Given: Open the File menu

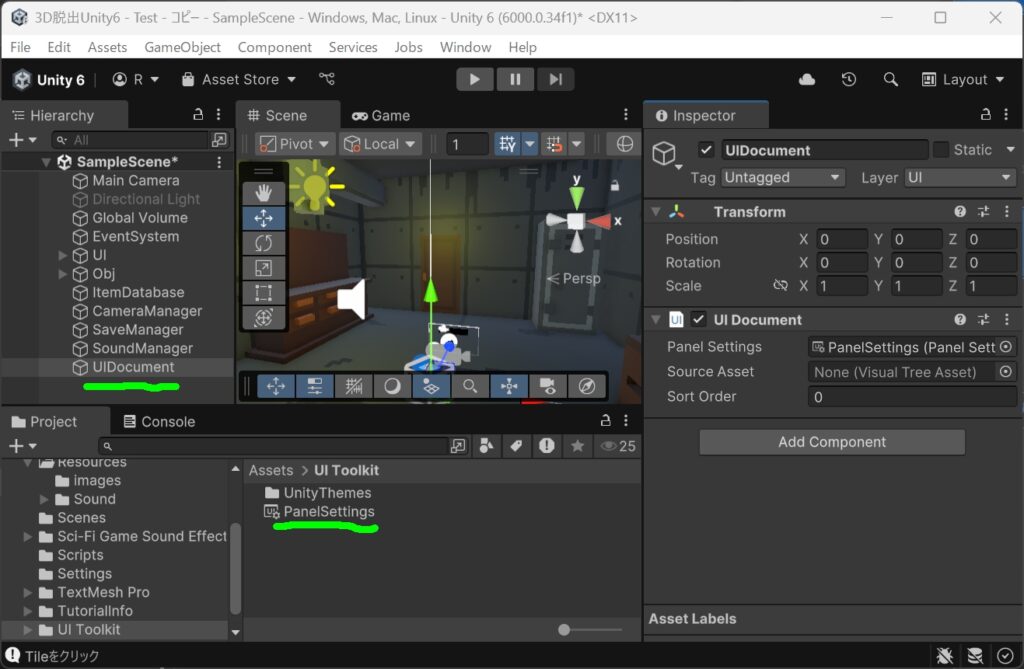Looking at the screenshot, I should (20, 47).
